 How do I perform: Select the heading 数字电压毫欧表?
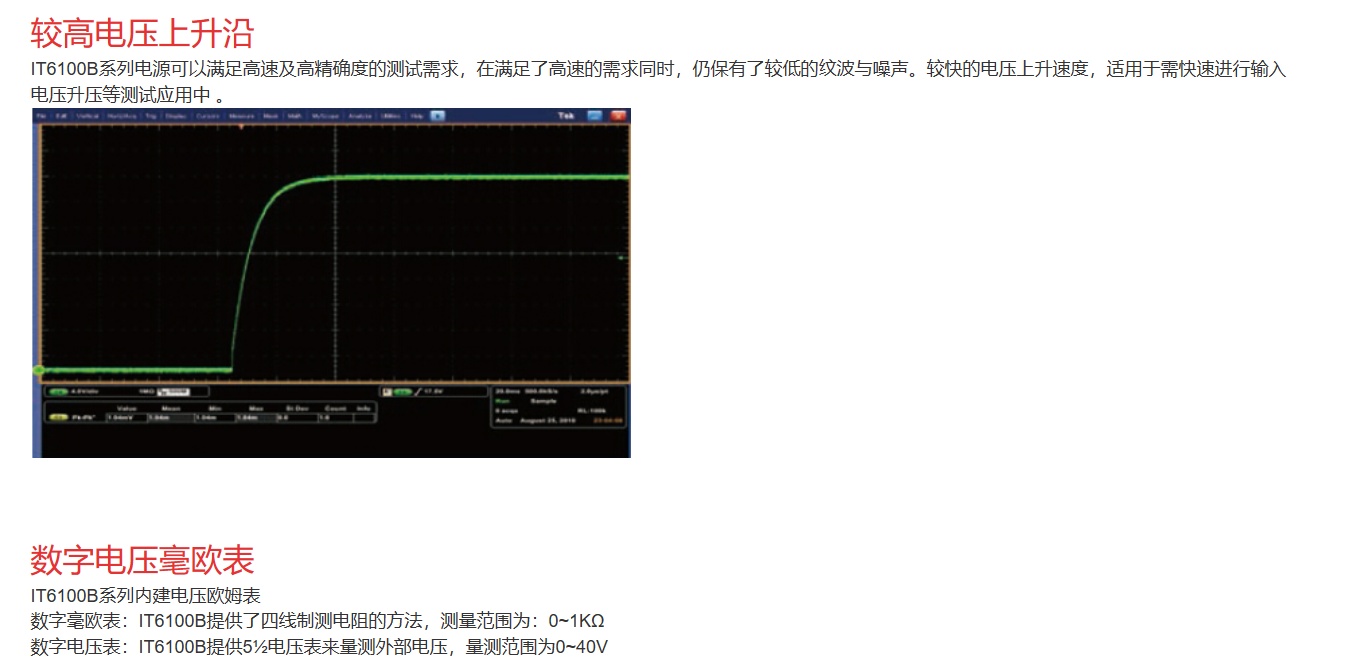pos(142,559)
